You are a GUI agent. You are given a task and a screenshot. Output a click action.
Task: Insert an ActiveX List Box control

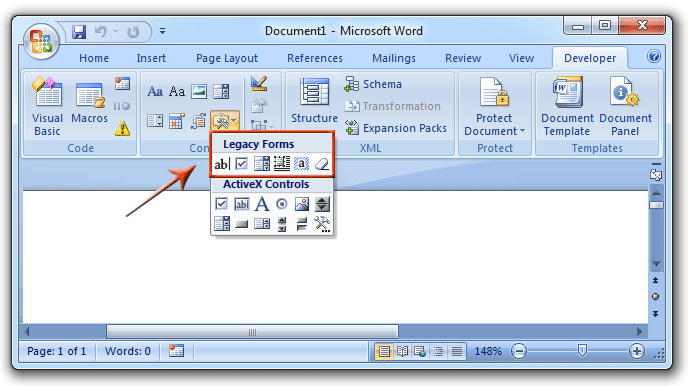pyautogui.click(x=262, y=224)
